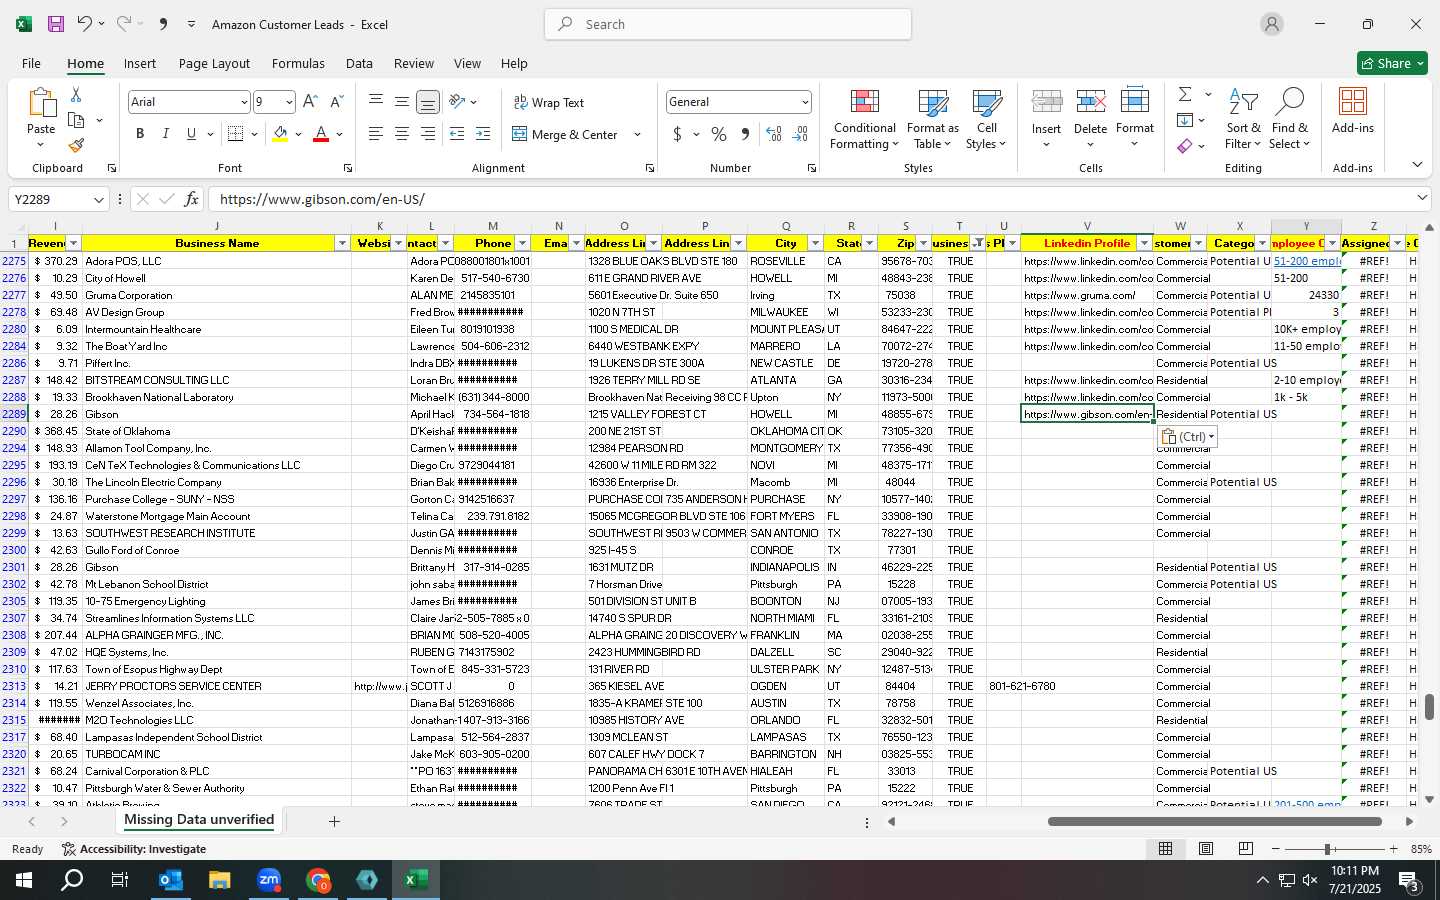1440x900 pixels.
Task: Apply Accounting dollar number format
Action: 677,134
